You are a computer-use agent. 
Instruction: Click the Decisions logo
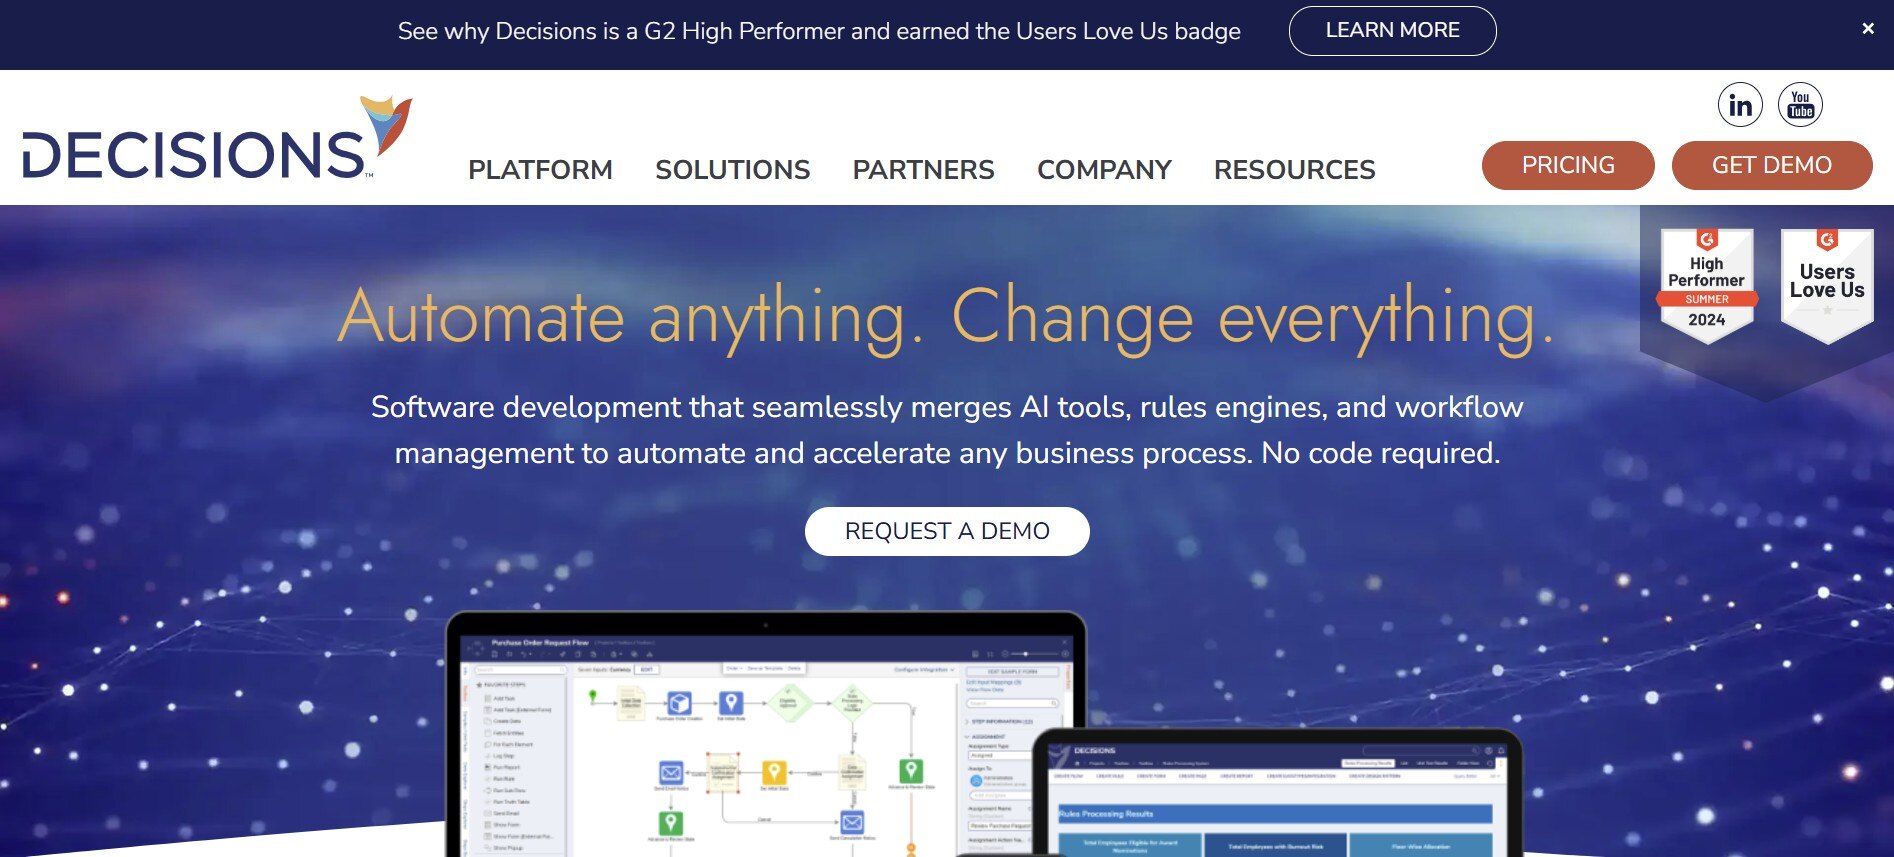point(217,139)
